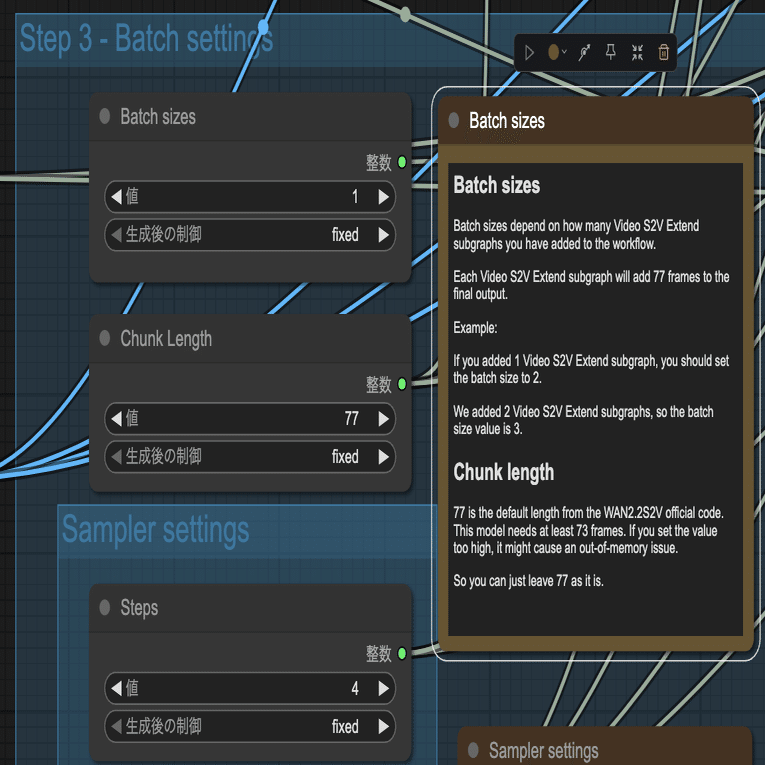The image size is (765, 765).
Task: Previous control mode in Batch sizes node
Action: tap(116, 235)
